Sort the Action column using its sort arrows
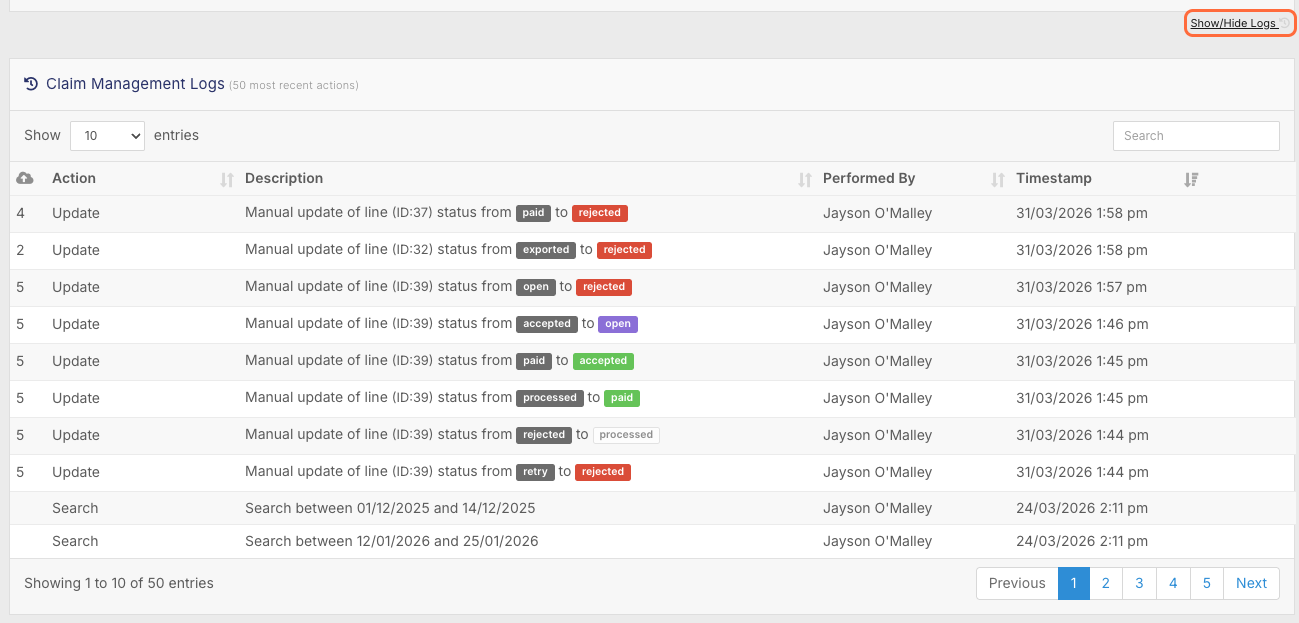Screen dimensions: 1299x623 [x=227, y=180]
